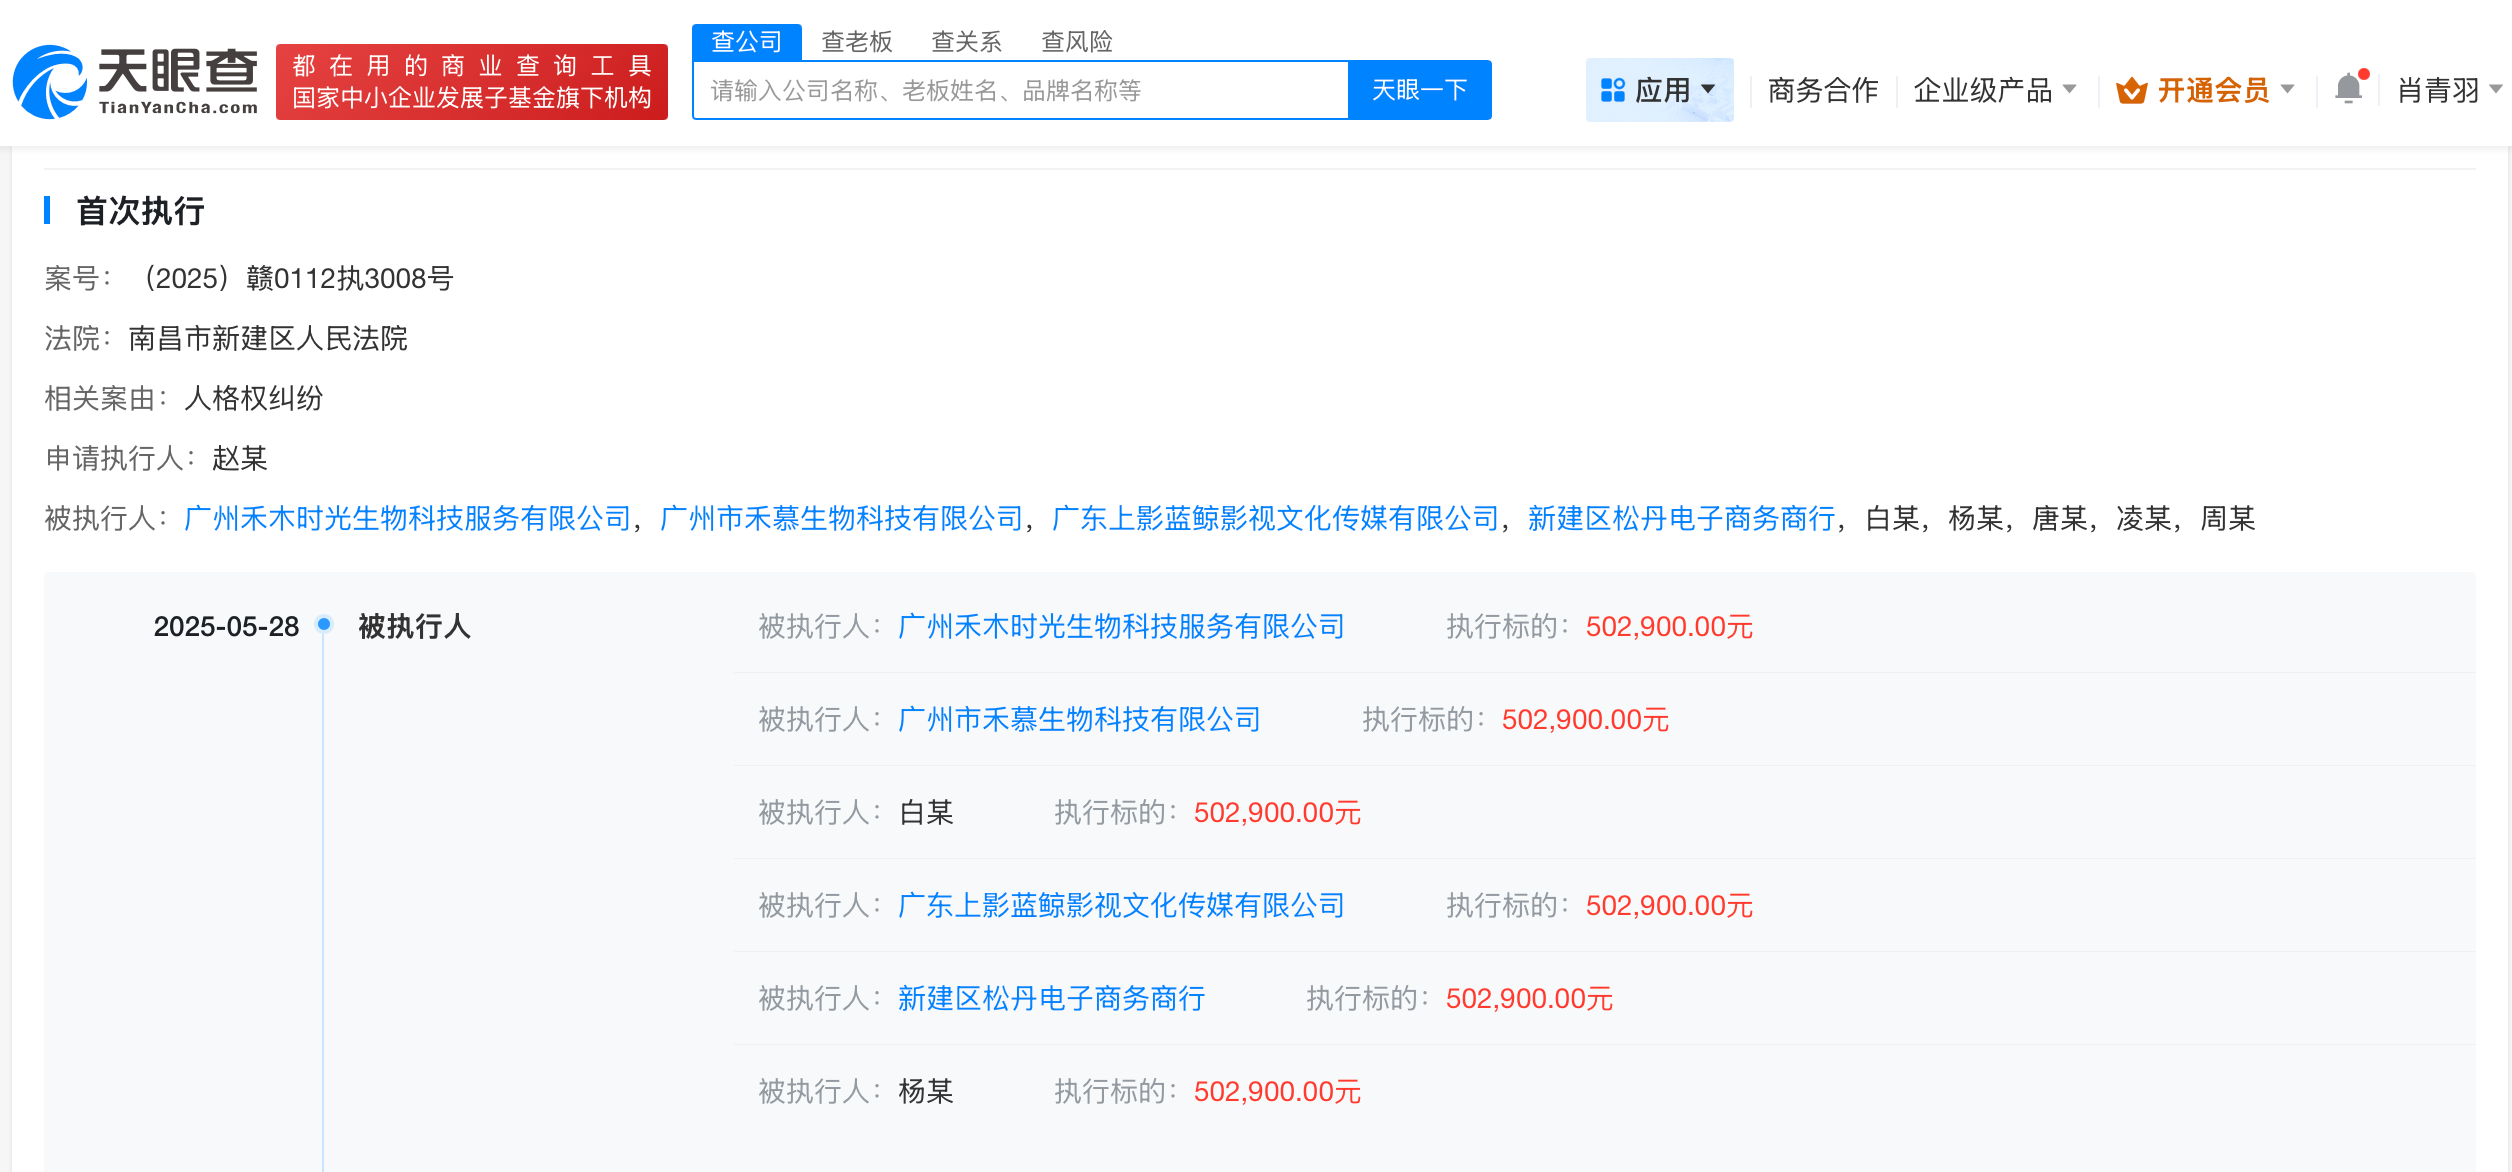The image size is (2512, 1172).
Task: Open the 商务合作 menu item
Action: click(1823, 89)
